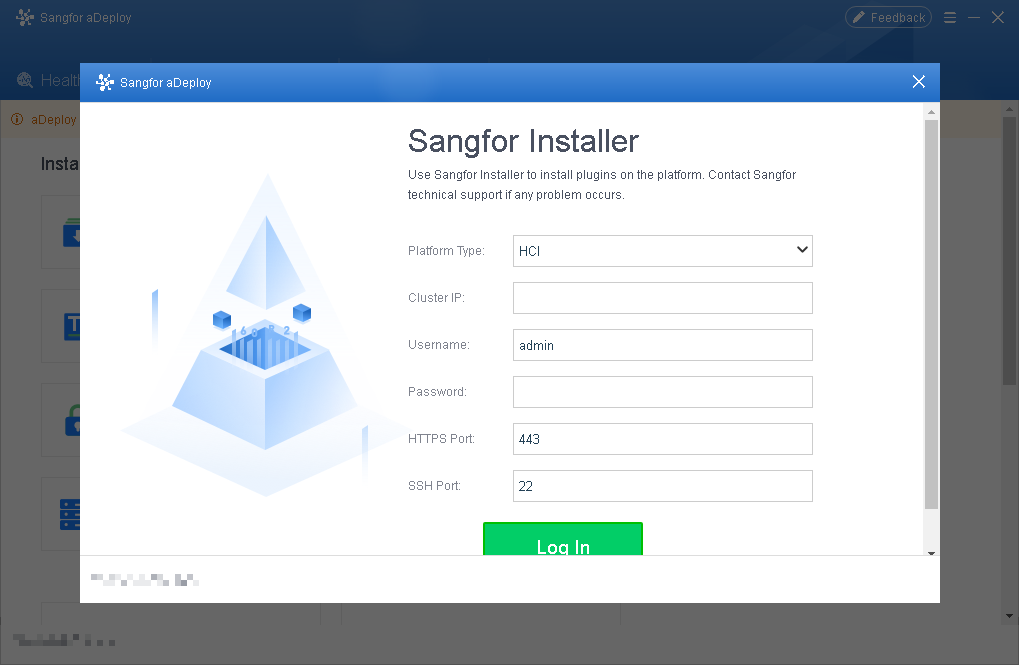The width and height of the screenshot is (1019, 665).
Task: Focus the Password input field
Action: [x=662, y=392]
